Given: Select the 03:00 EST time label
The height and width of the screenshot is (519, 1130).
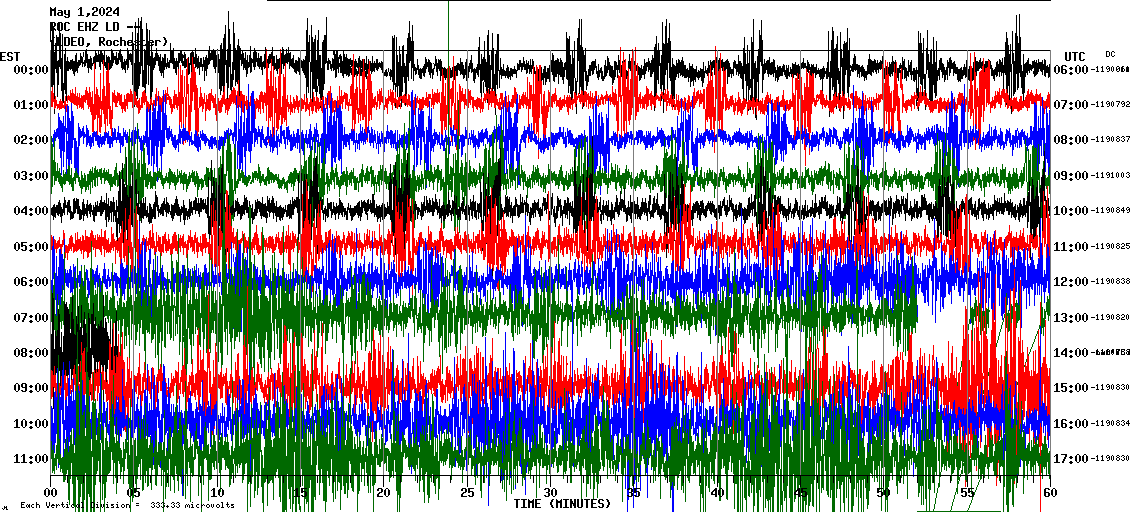Looking at the screenshot, I should [30, 176].
